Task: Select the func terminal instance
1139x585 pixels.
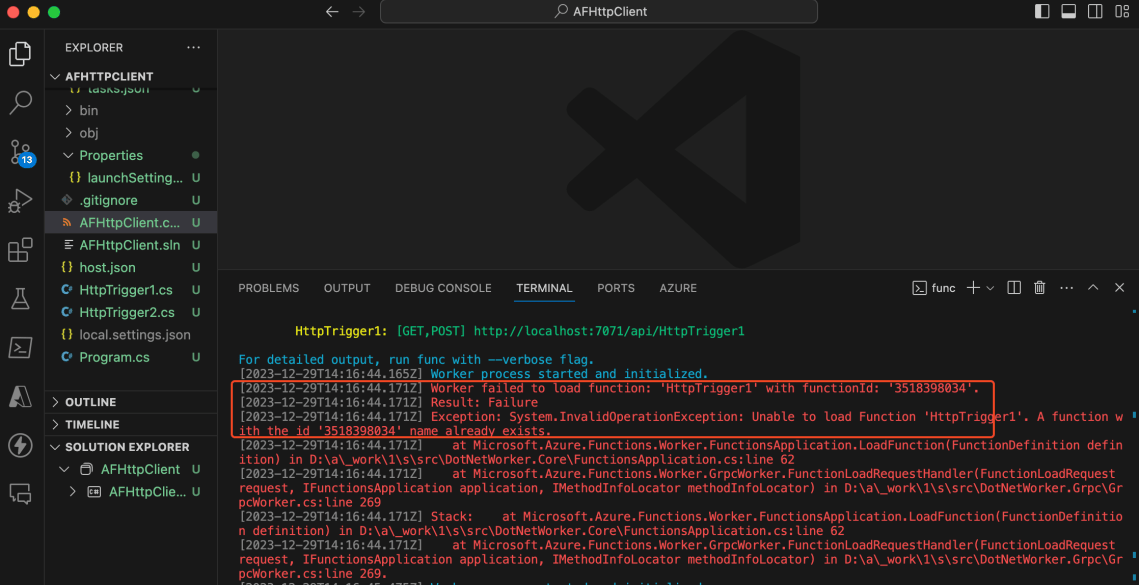Action: tap(934, 288)
